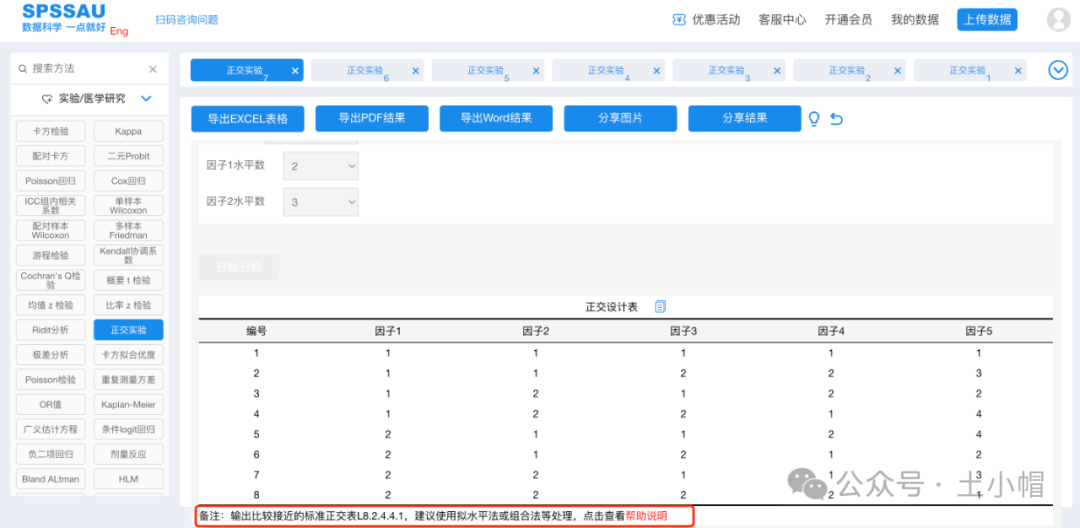Select Cochran's Q检验 method

click(51, 280)
